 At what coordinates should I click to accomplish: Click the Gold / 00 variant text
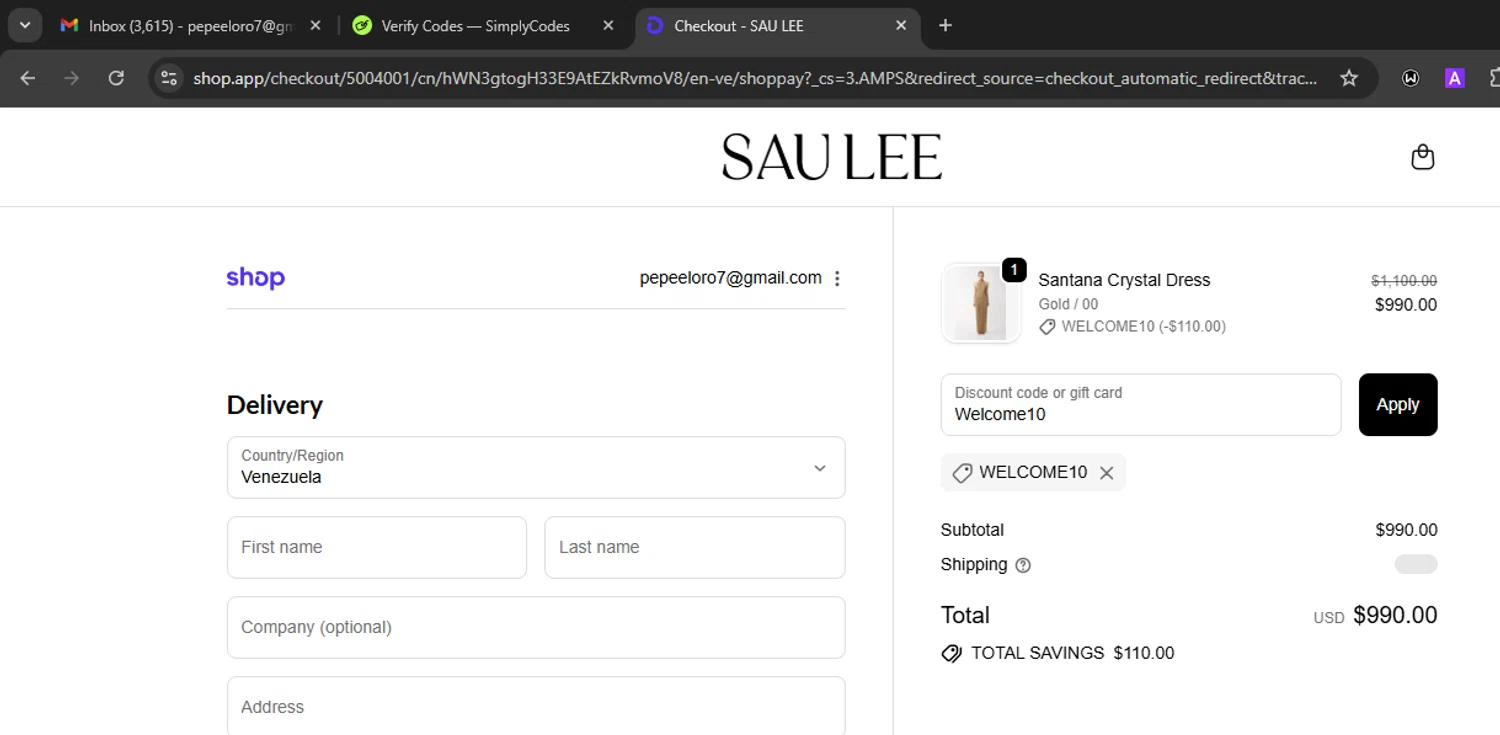click(1068, 304)
